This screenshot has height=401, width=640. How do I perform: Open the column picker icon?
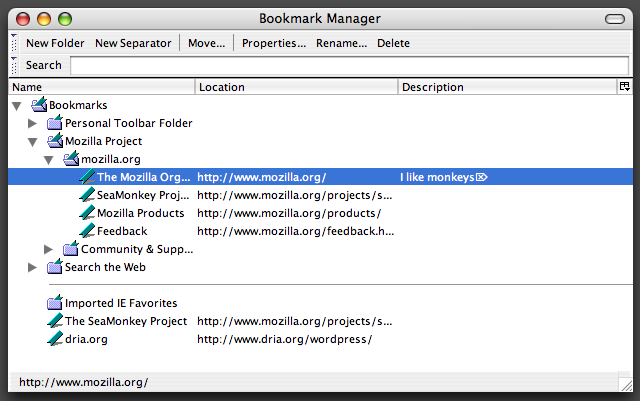624,87
